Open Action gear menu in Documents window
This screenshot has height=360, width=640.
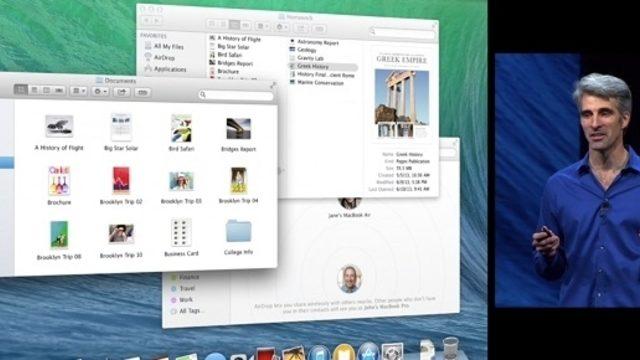click(x=100, y=91)
